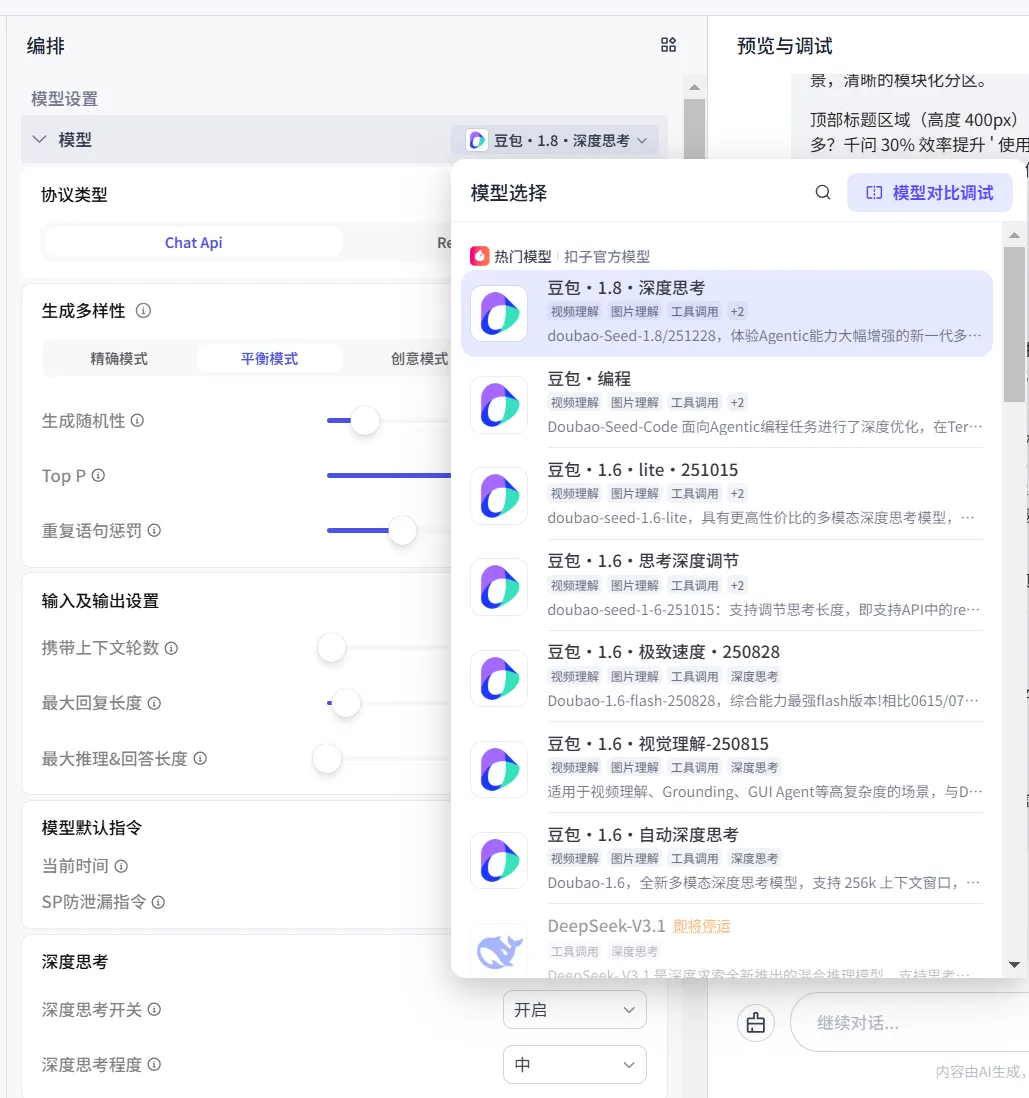Screen dimensions: 1029x1098
Task: Click the 模型对比调试 button
Action: (x=930, y=193)
